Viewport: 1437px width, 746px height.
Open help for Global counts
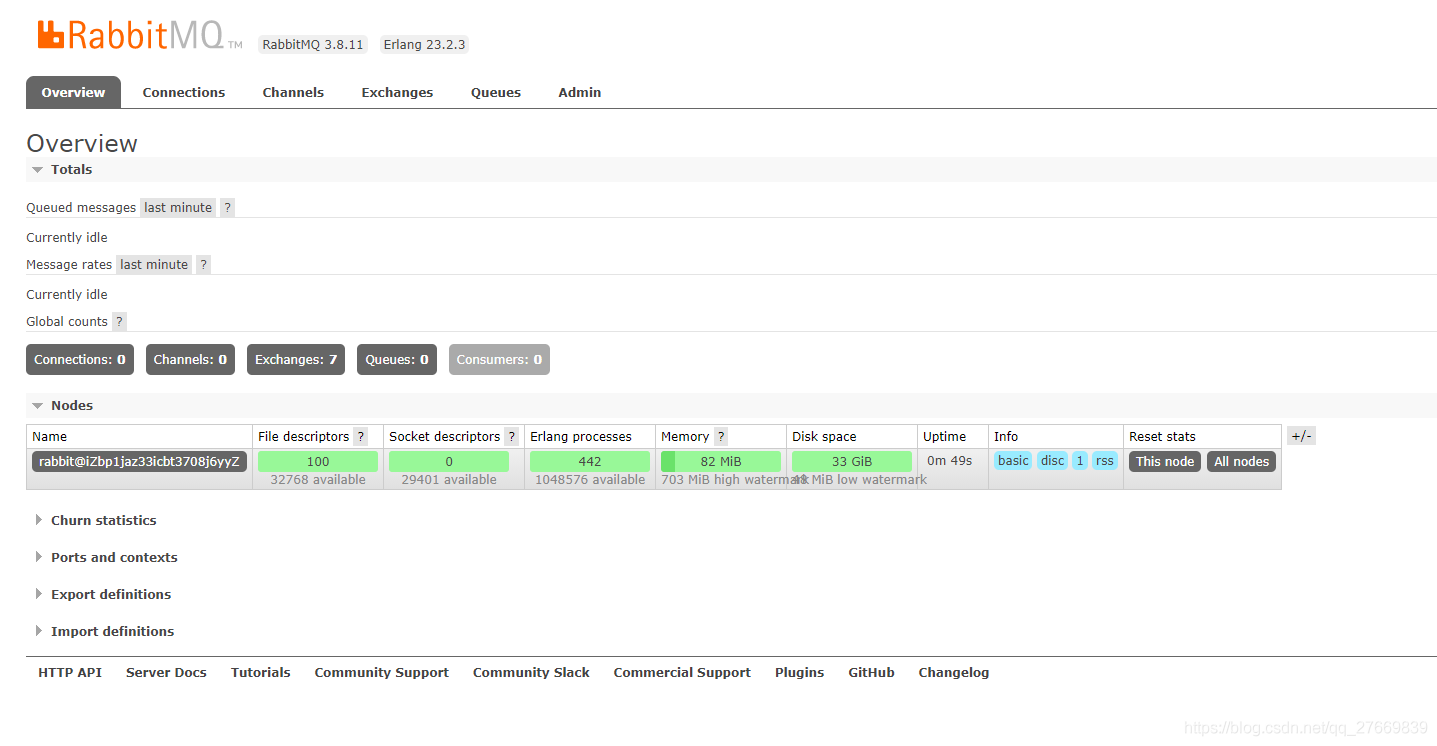[x=119, y=322]
